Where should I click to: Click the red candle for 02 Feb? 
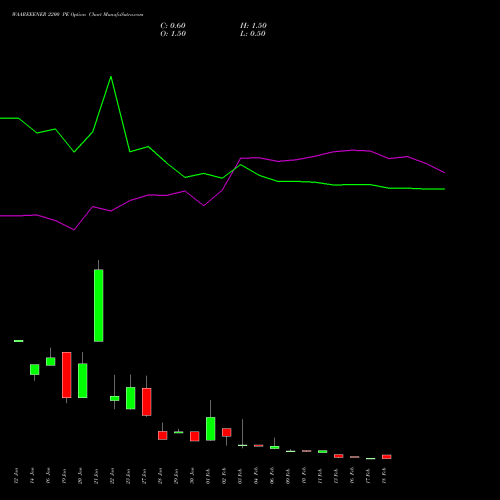coord(227,432)
